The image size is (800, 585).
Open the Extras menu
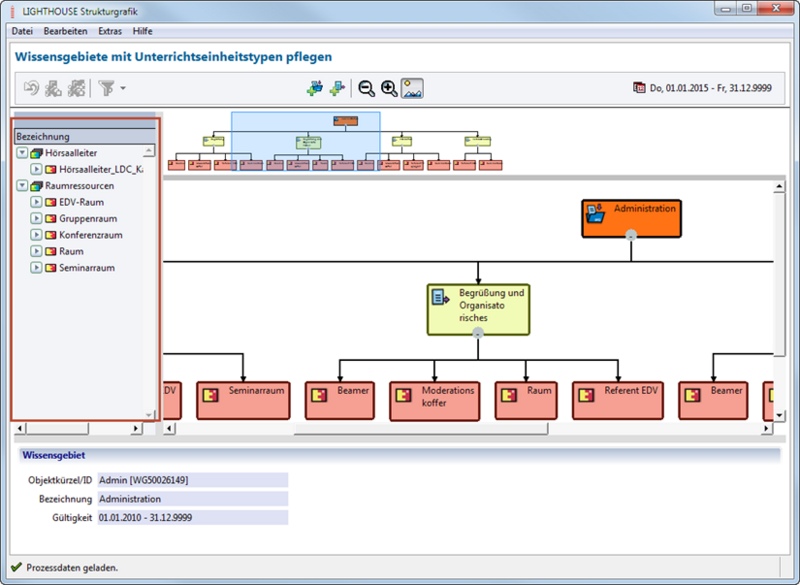(110, 31)
